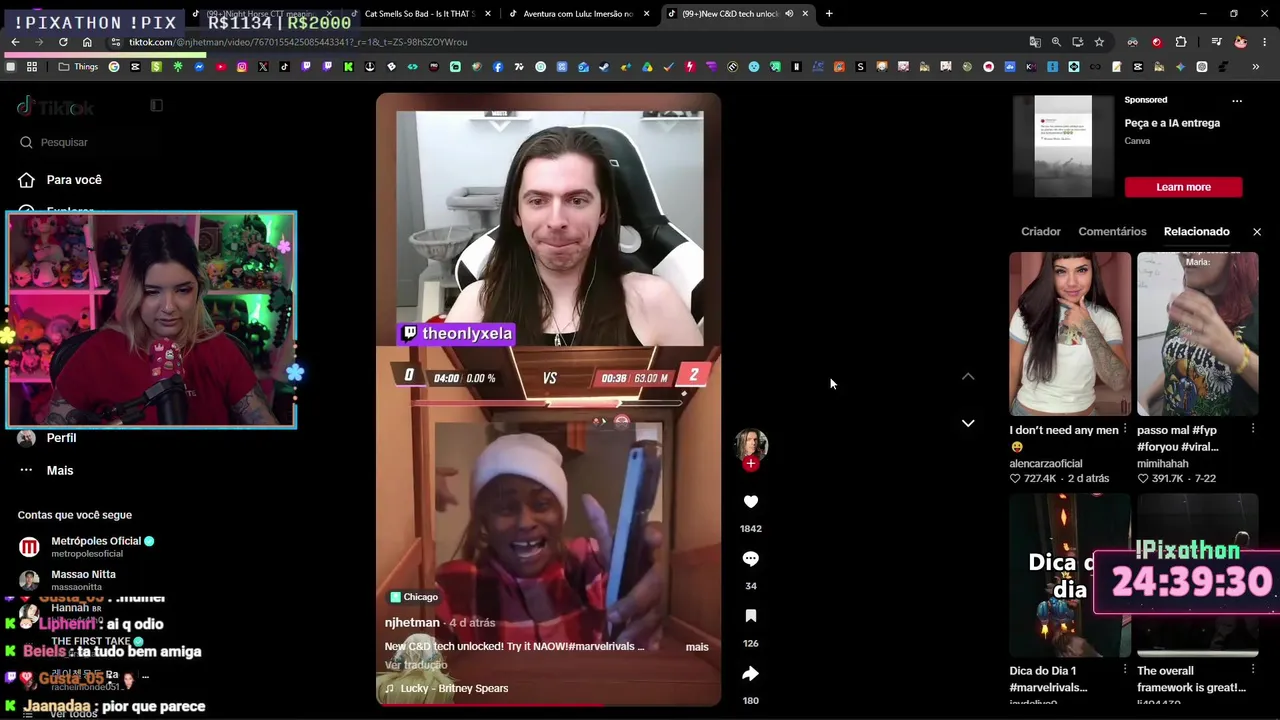Visit alencarzaoficial creator link
This screenshot has width=1280, height=720.
click(x=1046, y=464)
